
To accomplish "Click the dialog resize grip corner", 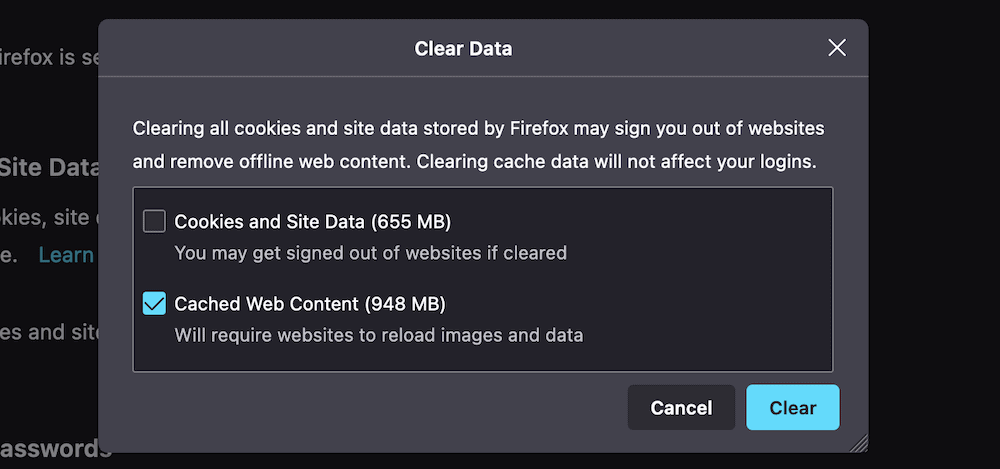I will tap(859, 443).
